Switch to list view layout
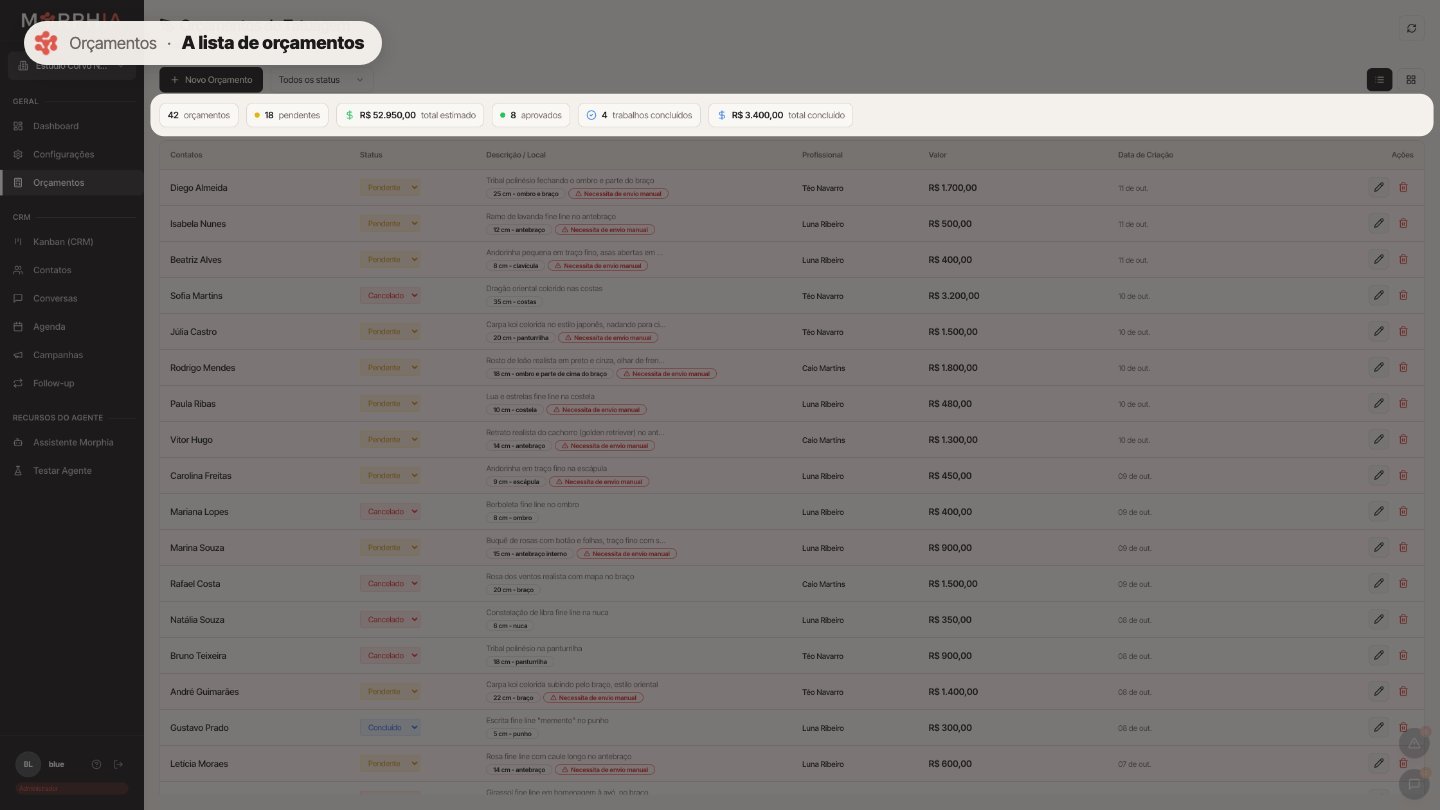The height and width of the screenshot is (810, 1440). [x=1379, y=80]
